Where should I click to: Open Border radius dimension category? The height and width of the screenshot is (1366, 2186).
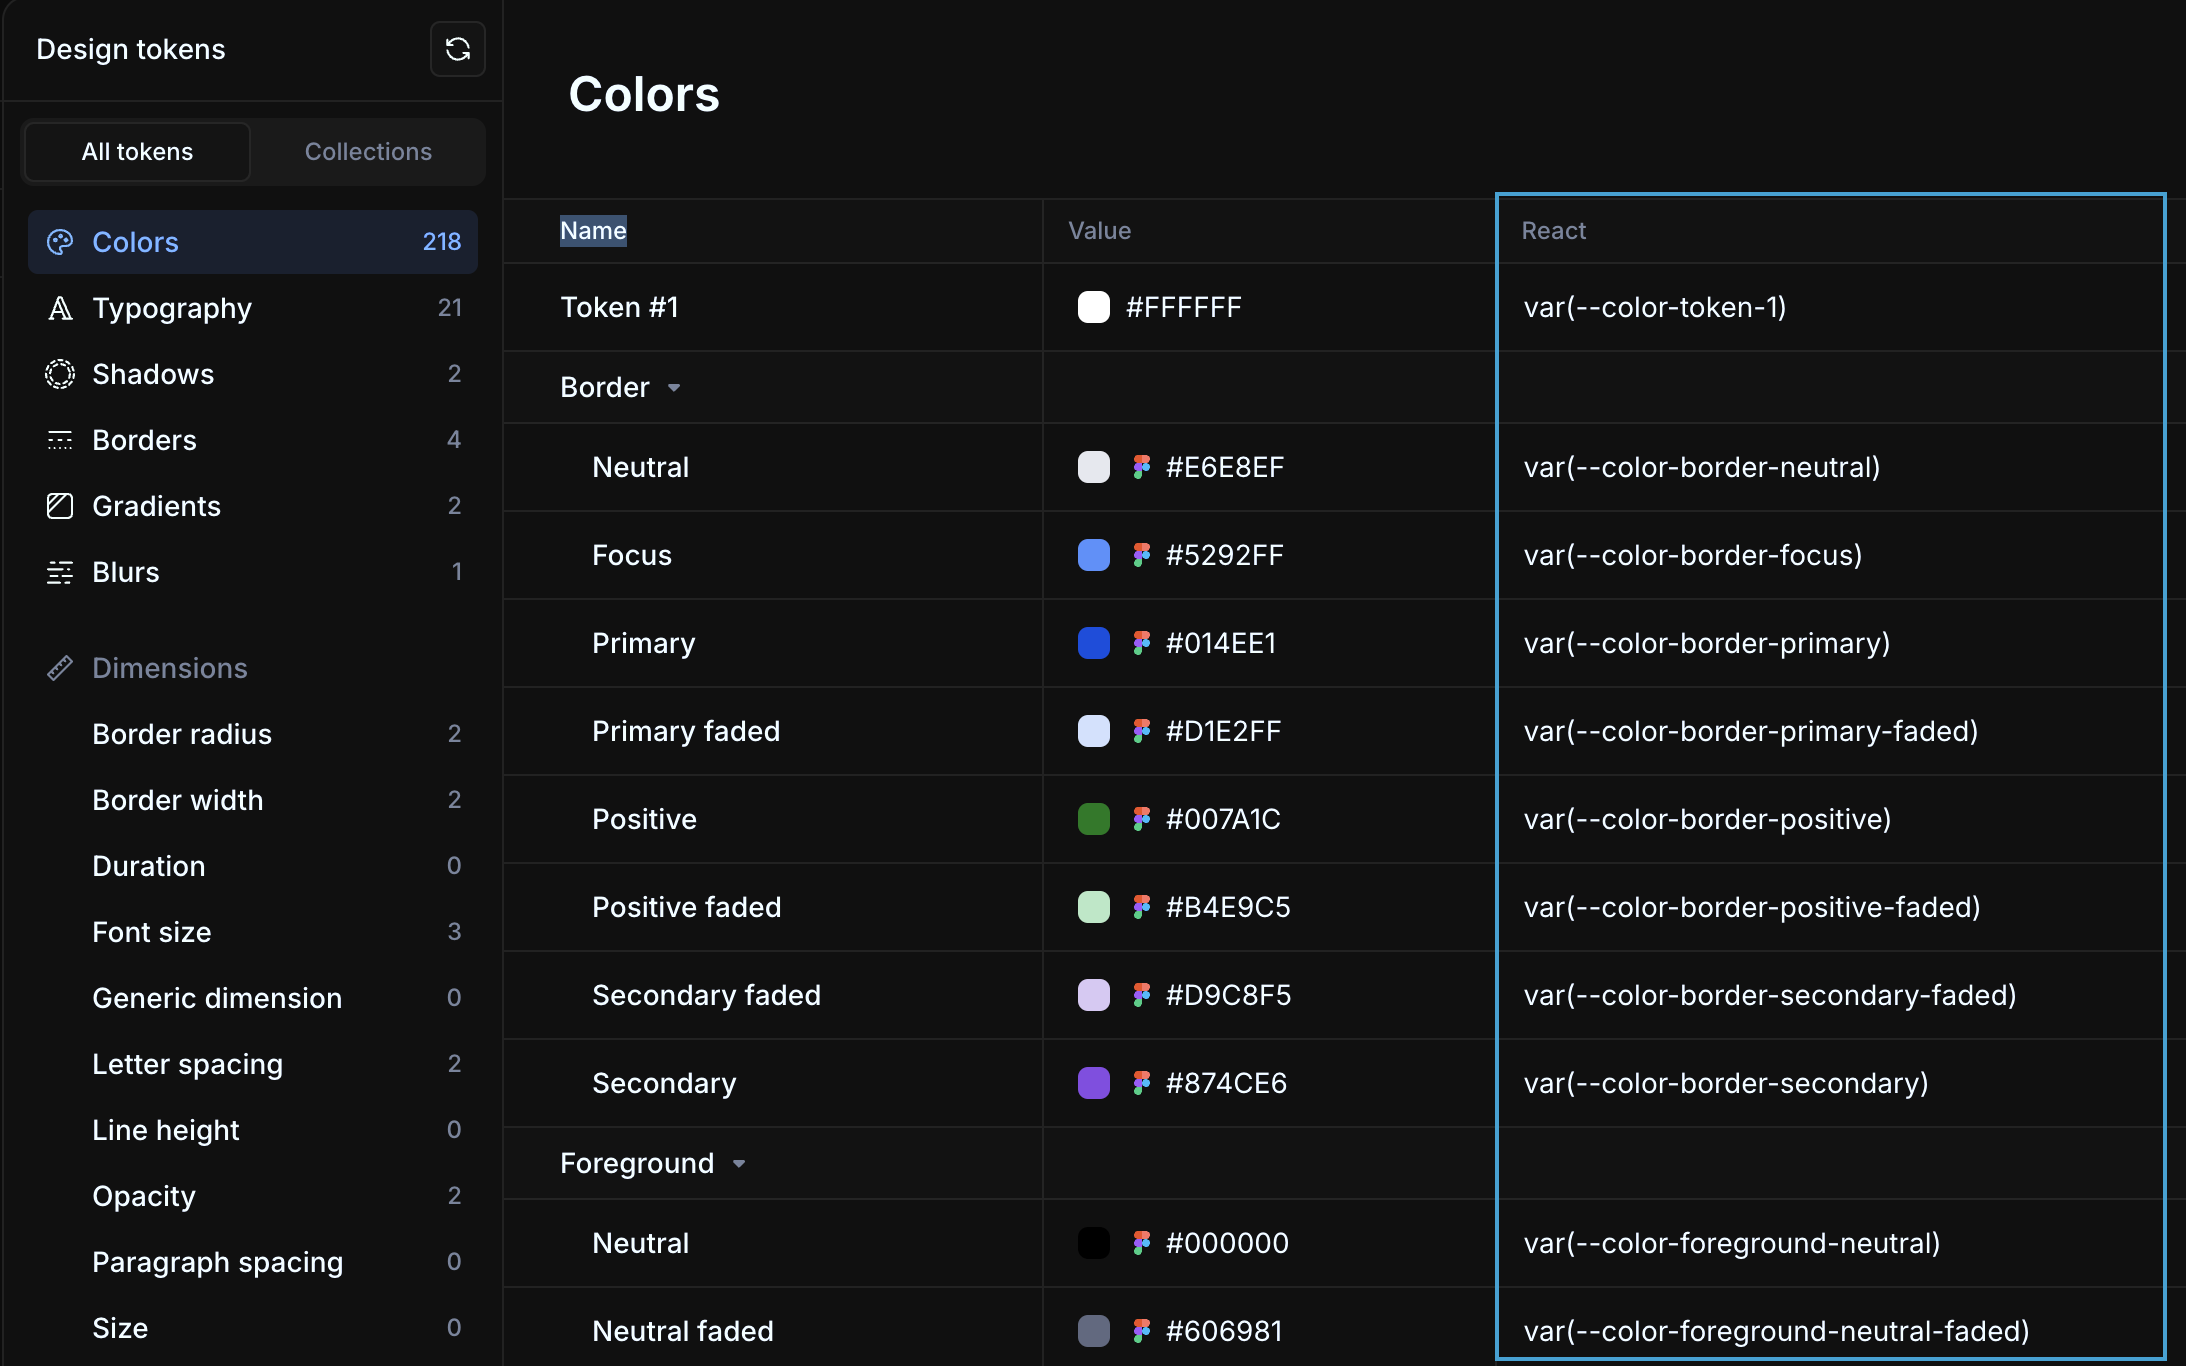(x=182, y=734)
